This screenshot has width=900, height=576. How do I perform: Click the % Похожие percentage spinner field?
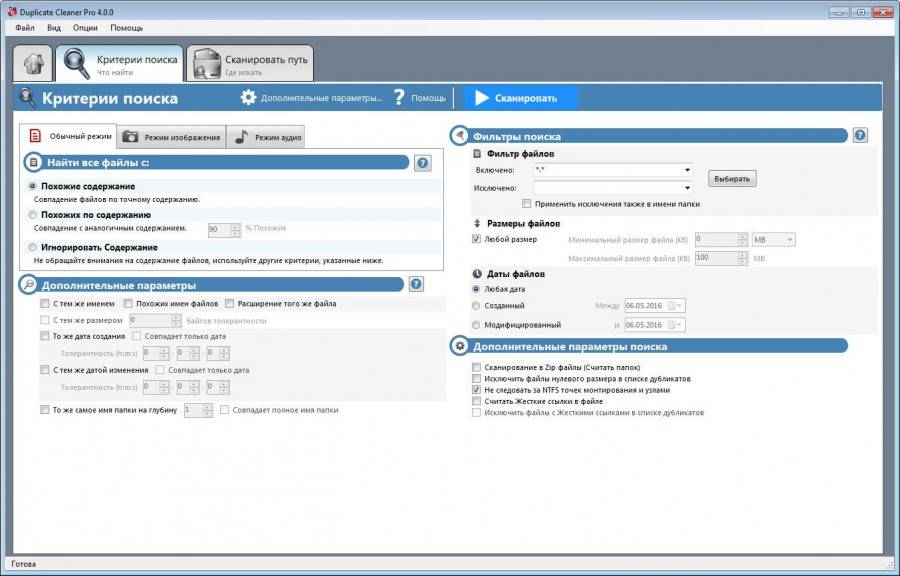click(x=217, y=230)
